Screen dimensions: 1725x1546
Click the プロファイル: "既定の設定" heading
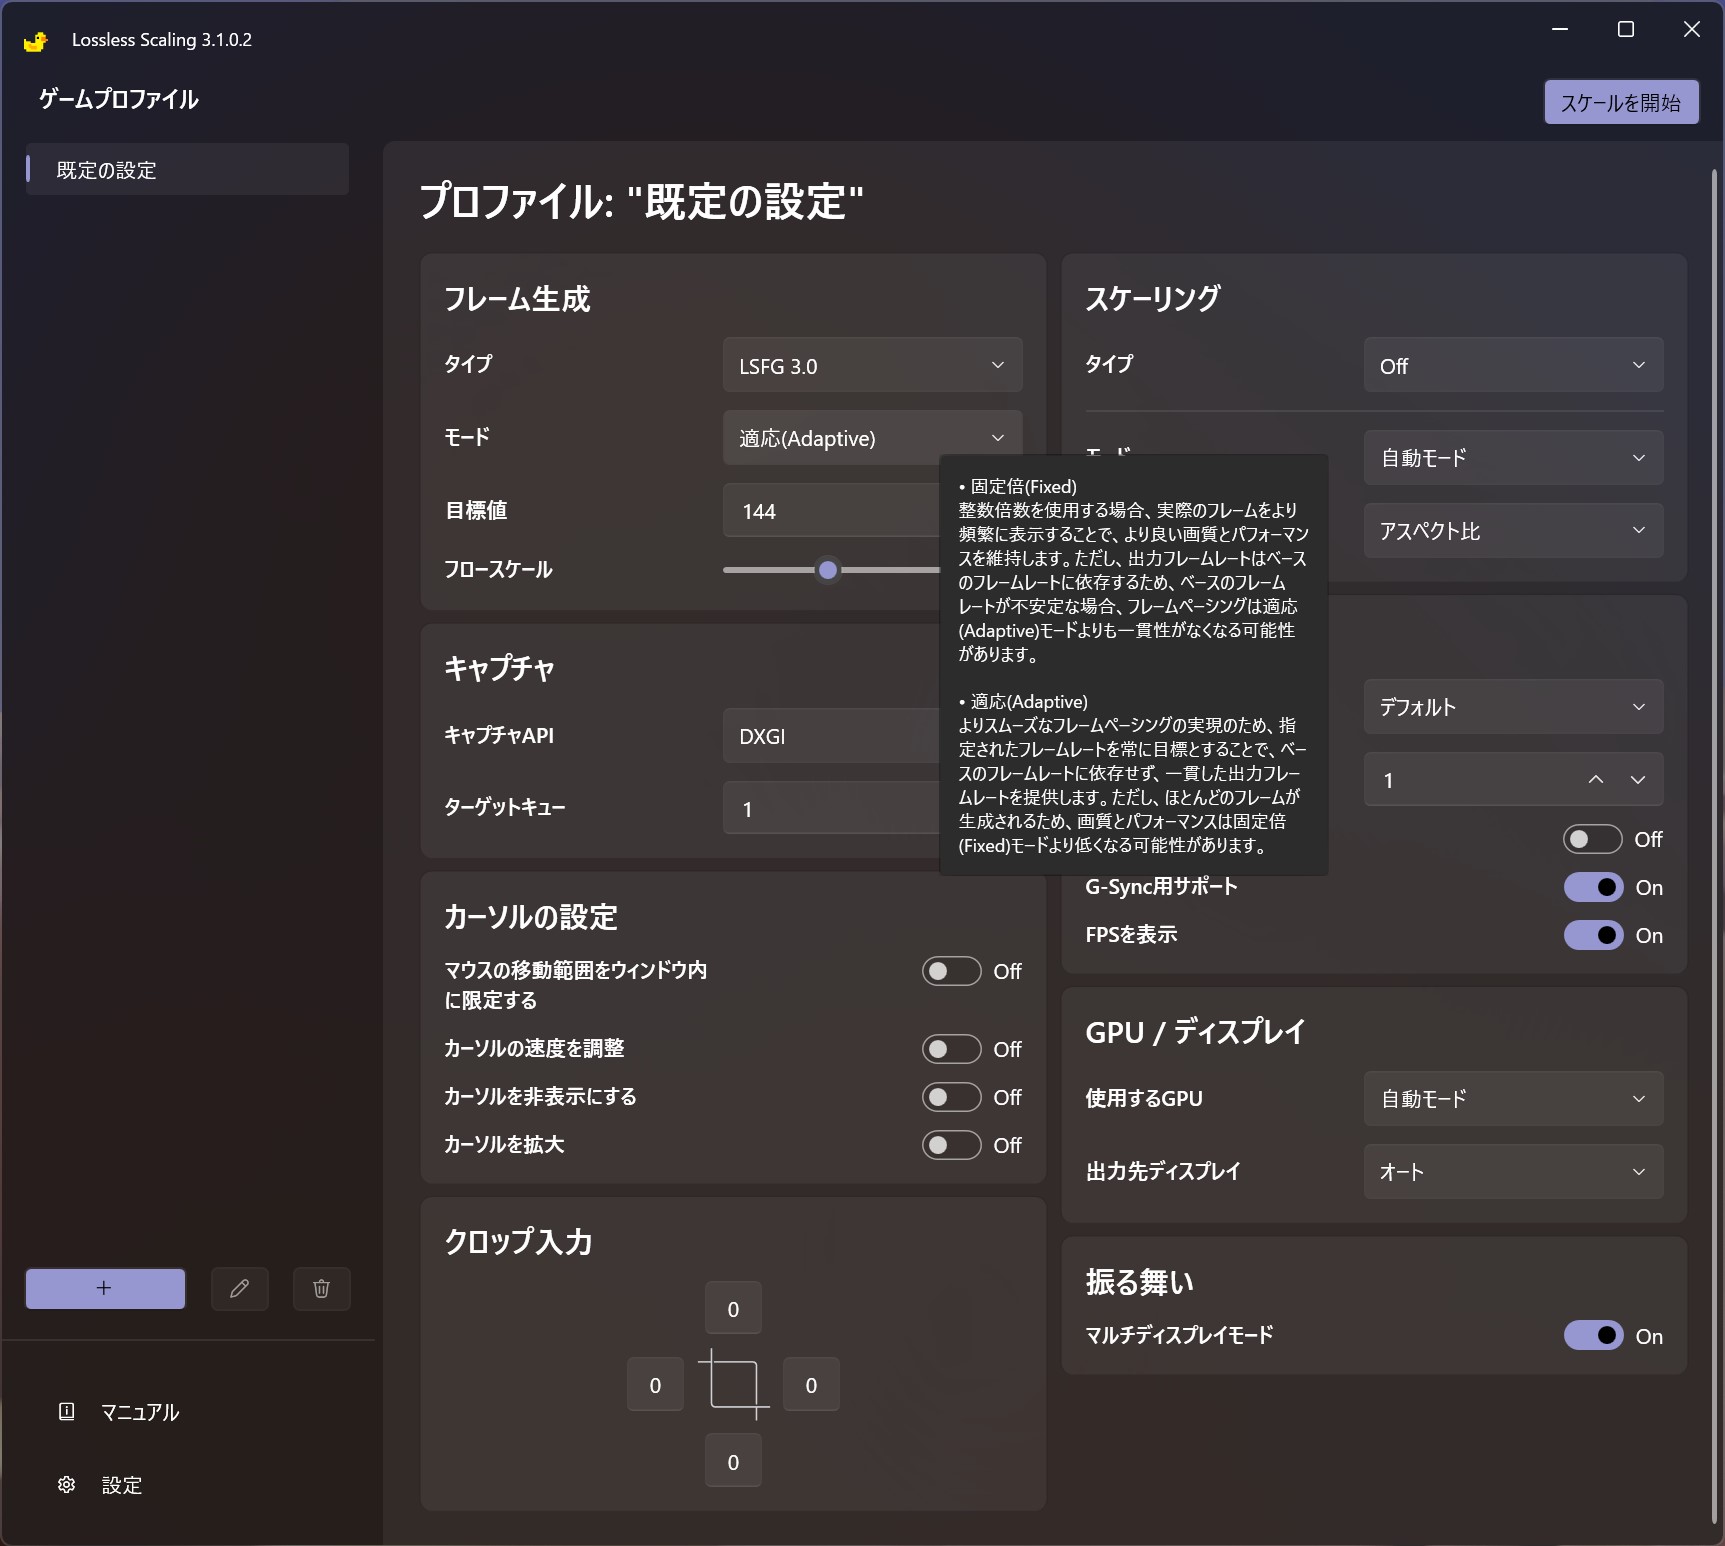641,201
